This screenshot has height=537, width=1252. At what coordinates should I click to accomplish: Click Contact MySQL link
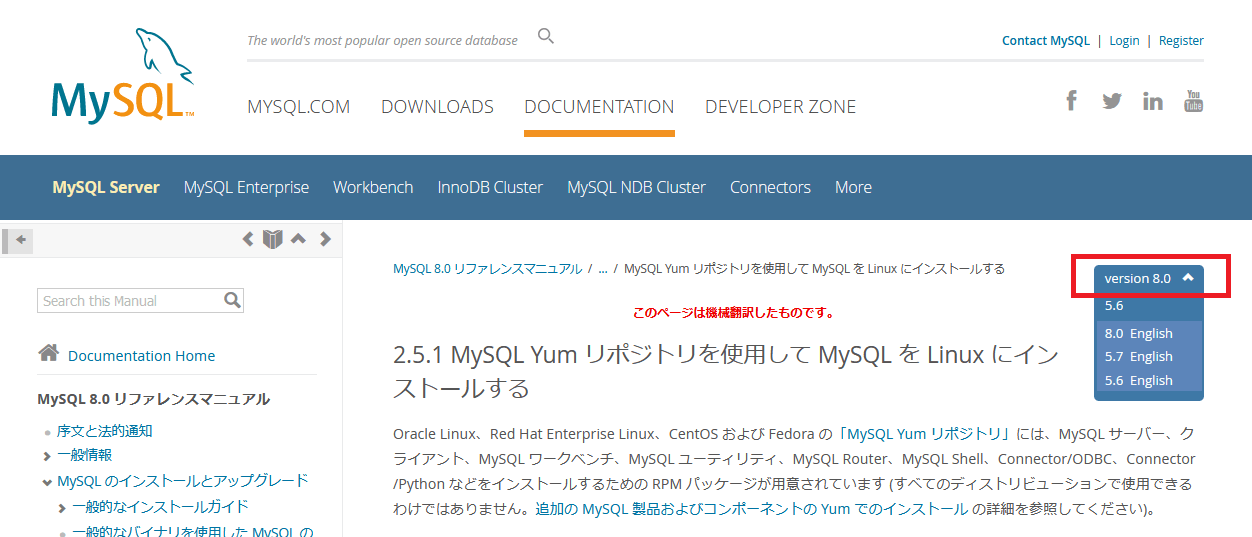coord(1046,41)
